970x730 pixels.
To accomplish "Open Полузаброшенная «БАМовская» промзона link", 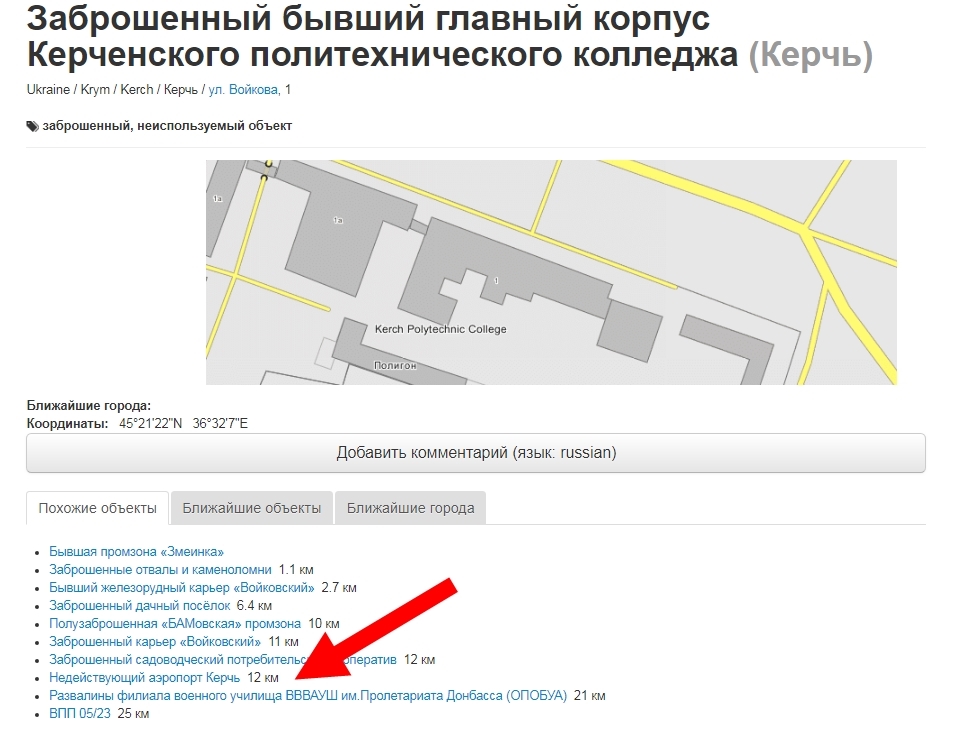I will pyautogui.click(x=175, y=624).
